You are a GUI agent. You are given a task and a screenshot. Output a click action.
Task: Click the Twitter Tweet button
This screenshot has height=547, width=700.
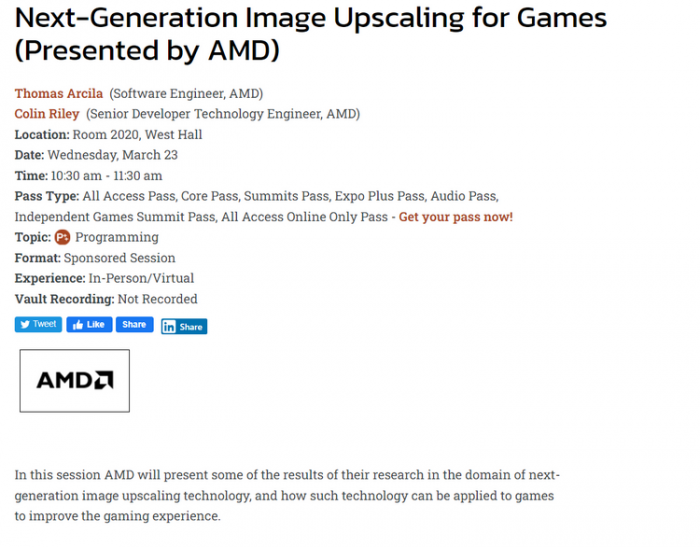(x=38, y=325)
